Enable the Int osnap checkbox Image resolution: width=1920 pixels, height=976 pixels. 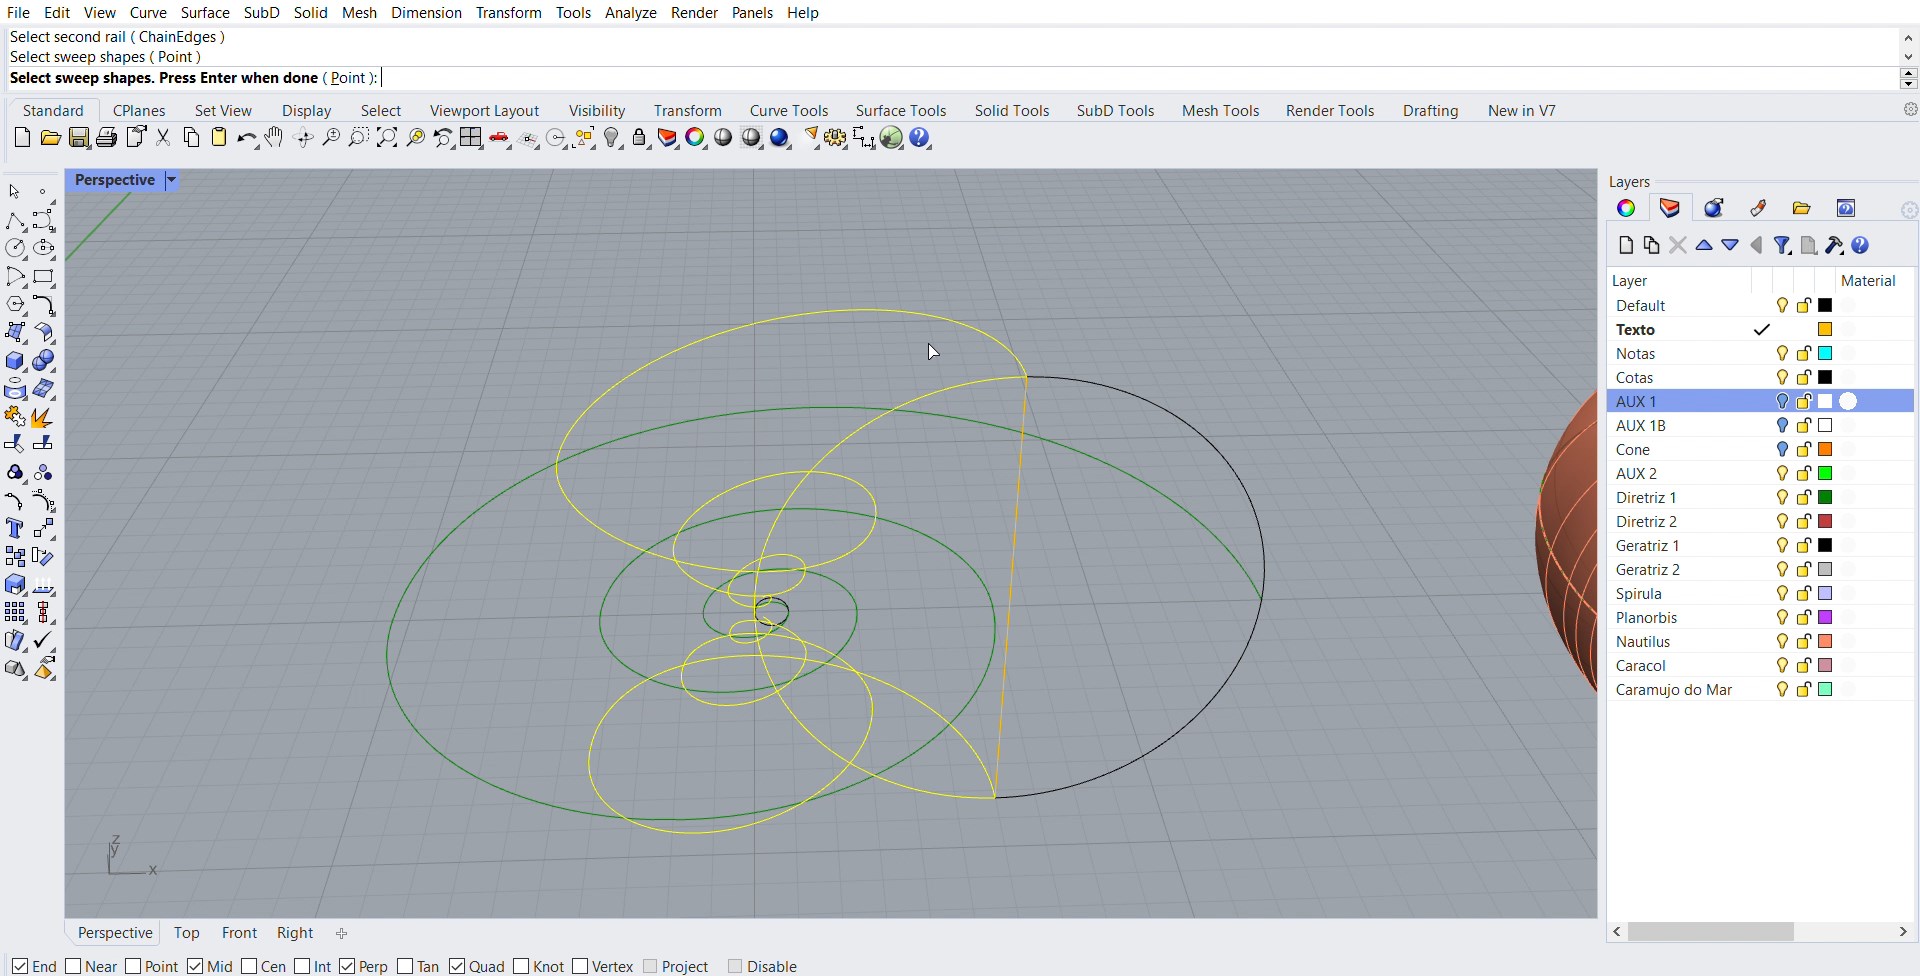pyautogui.click(x=302, y=966)
